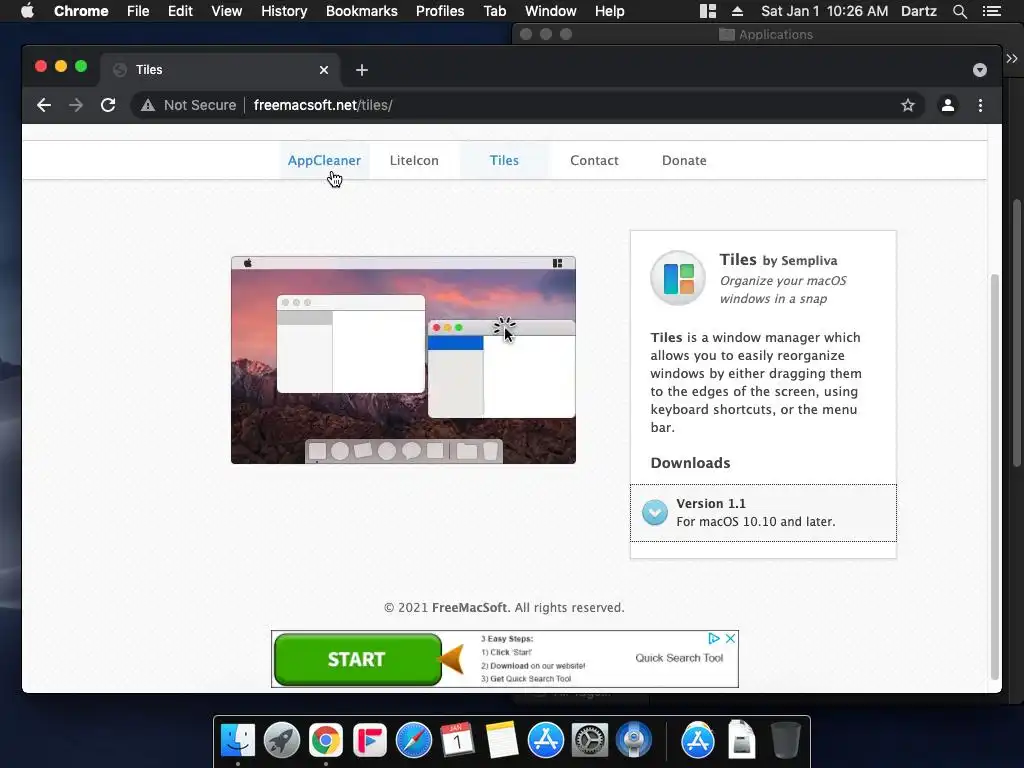Click the Applications window title behind Chrome
This screenshot has height=768, width=1024.
pyautogui.click(x=775, y=35)
